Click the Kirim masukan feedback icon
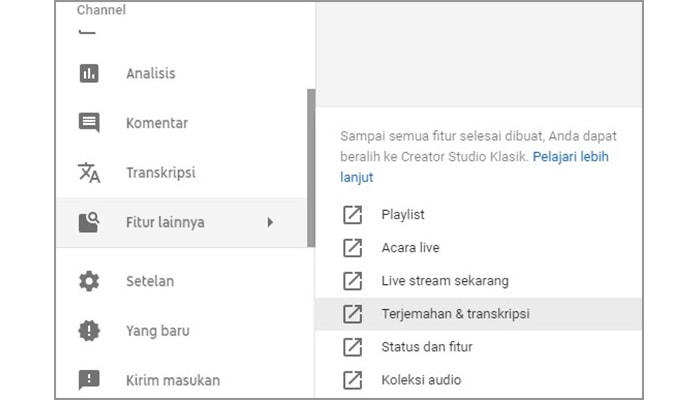Viewport: 700px width, 400px height. [89, 379]
